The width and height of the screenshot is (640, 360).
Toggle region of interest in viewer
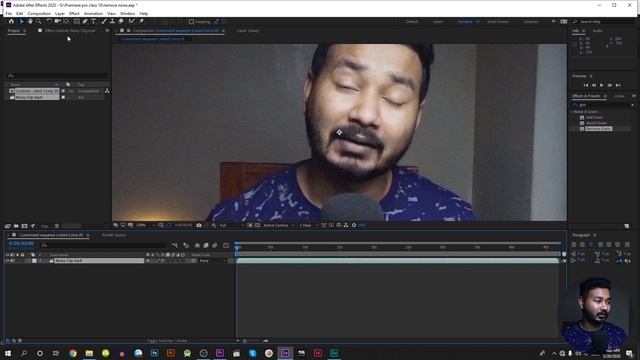tap(250, 225)
